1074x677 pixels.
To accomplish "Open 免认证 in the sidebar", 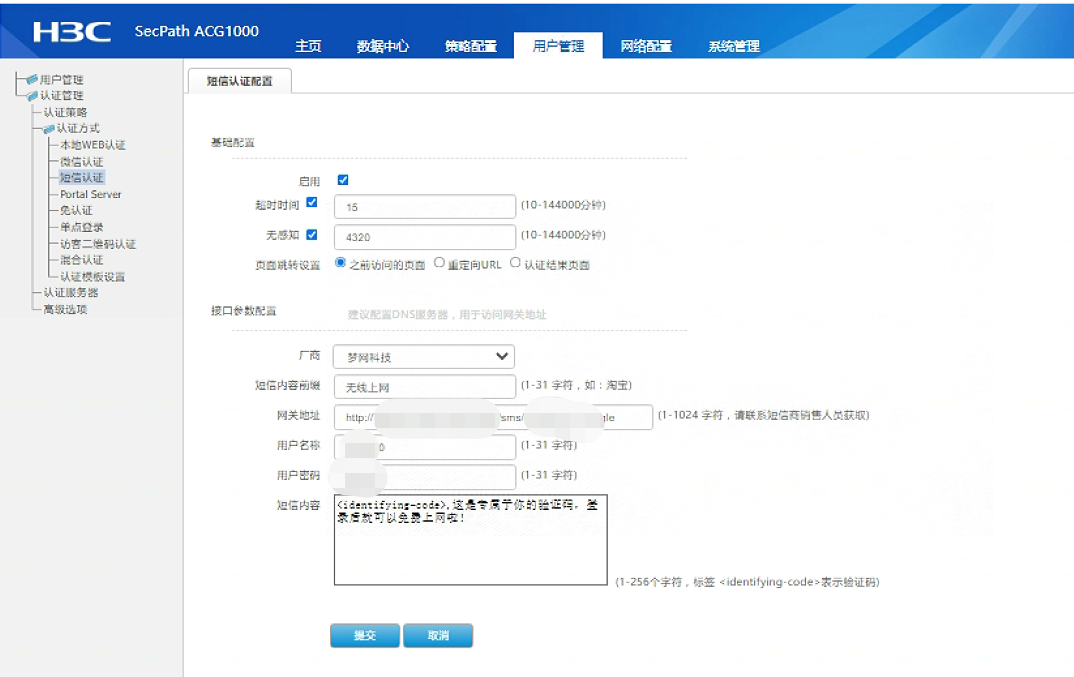I will pyautogui.click(x=76, y=210).
